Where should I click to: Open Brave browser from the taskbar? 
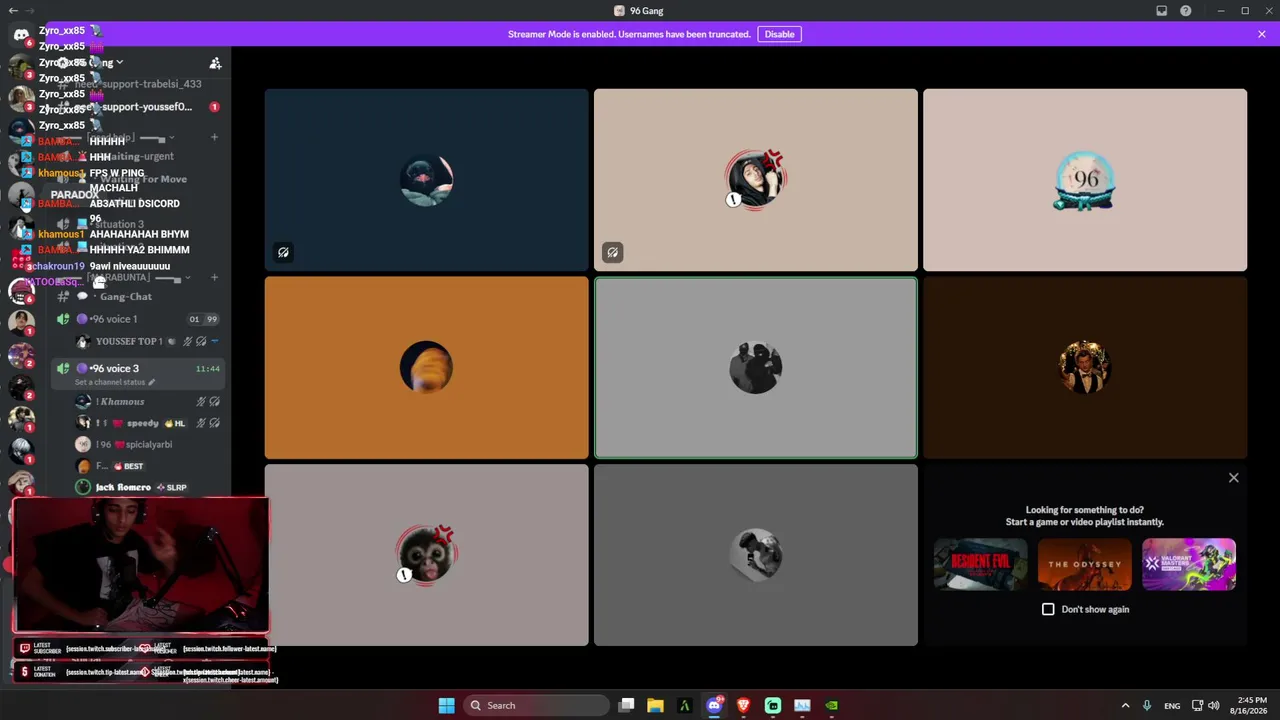tap(743, 705)
